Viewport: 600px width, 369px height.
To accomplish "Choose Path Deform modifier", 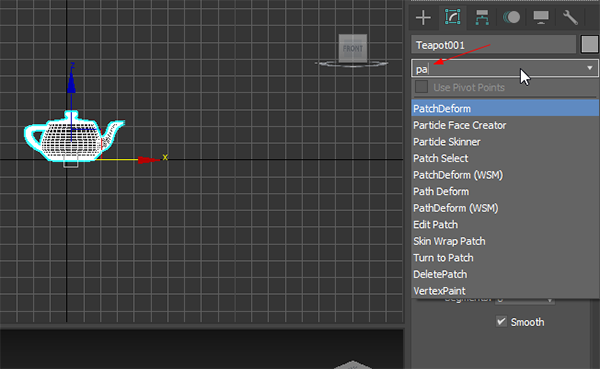I will click(x=505, y=191).
